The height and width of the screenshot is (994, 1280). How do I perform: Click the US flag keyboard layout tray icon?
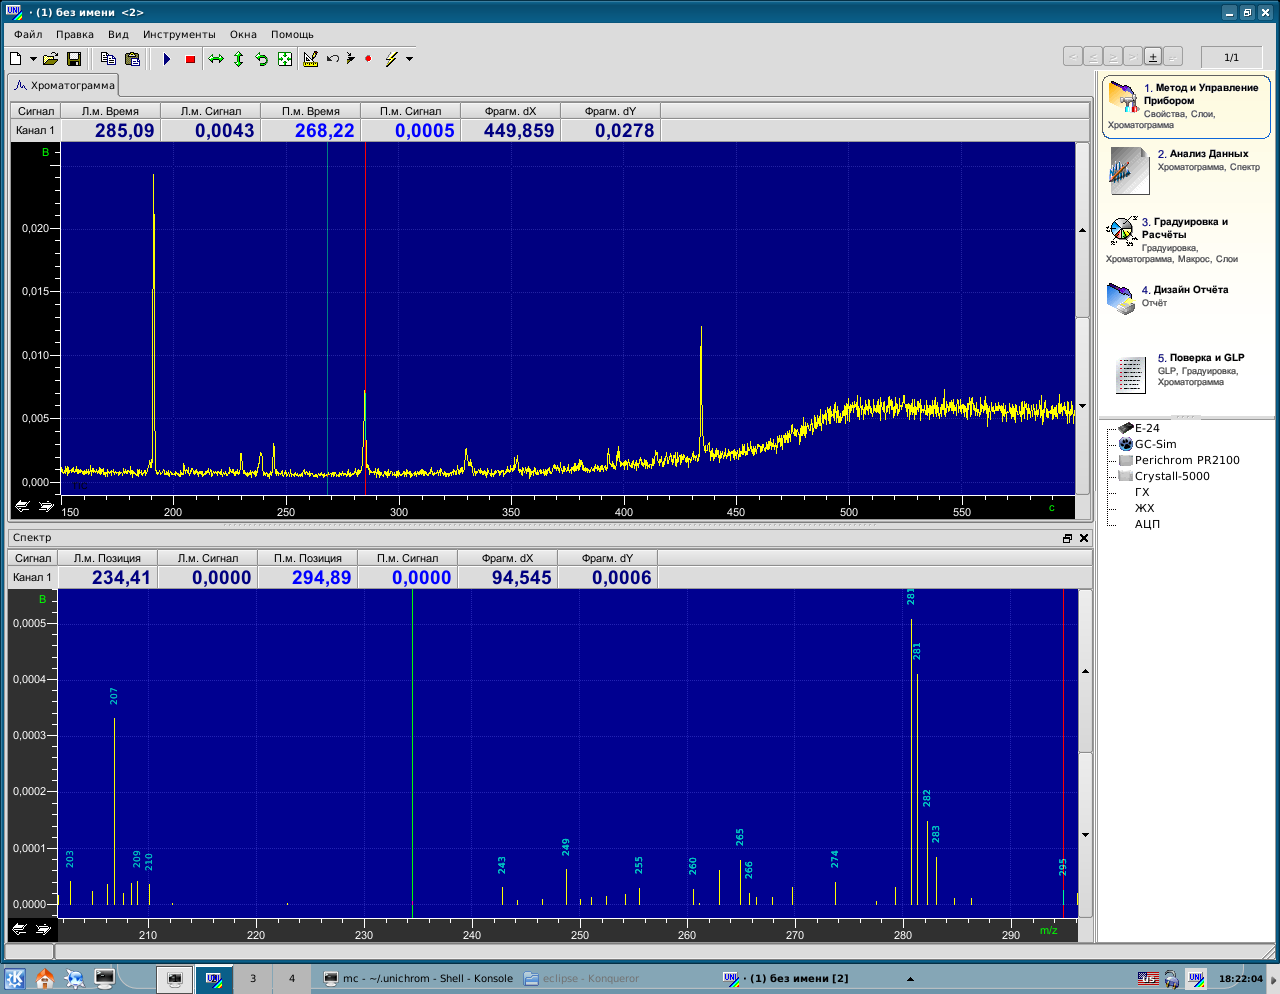(x=1148, y=979)
